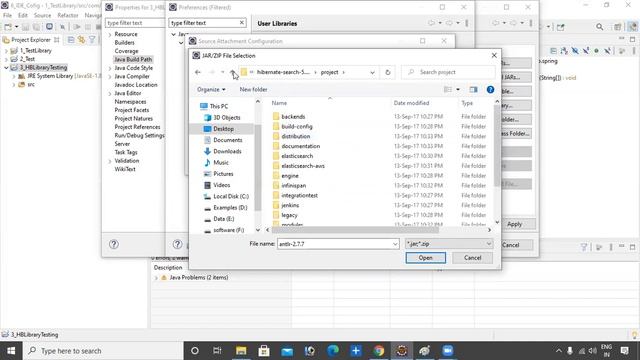Click the Preferences dialog help icon
The height and width of the screenshot is (360, 640).
pyautogui.click(x=177, y=244)
